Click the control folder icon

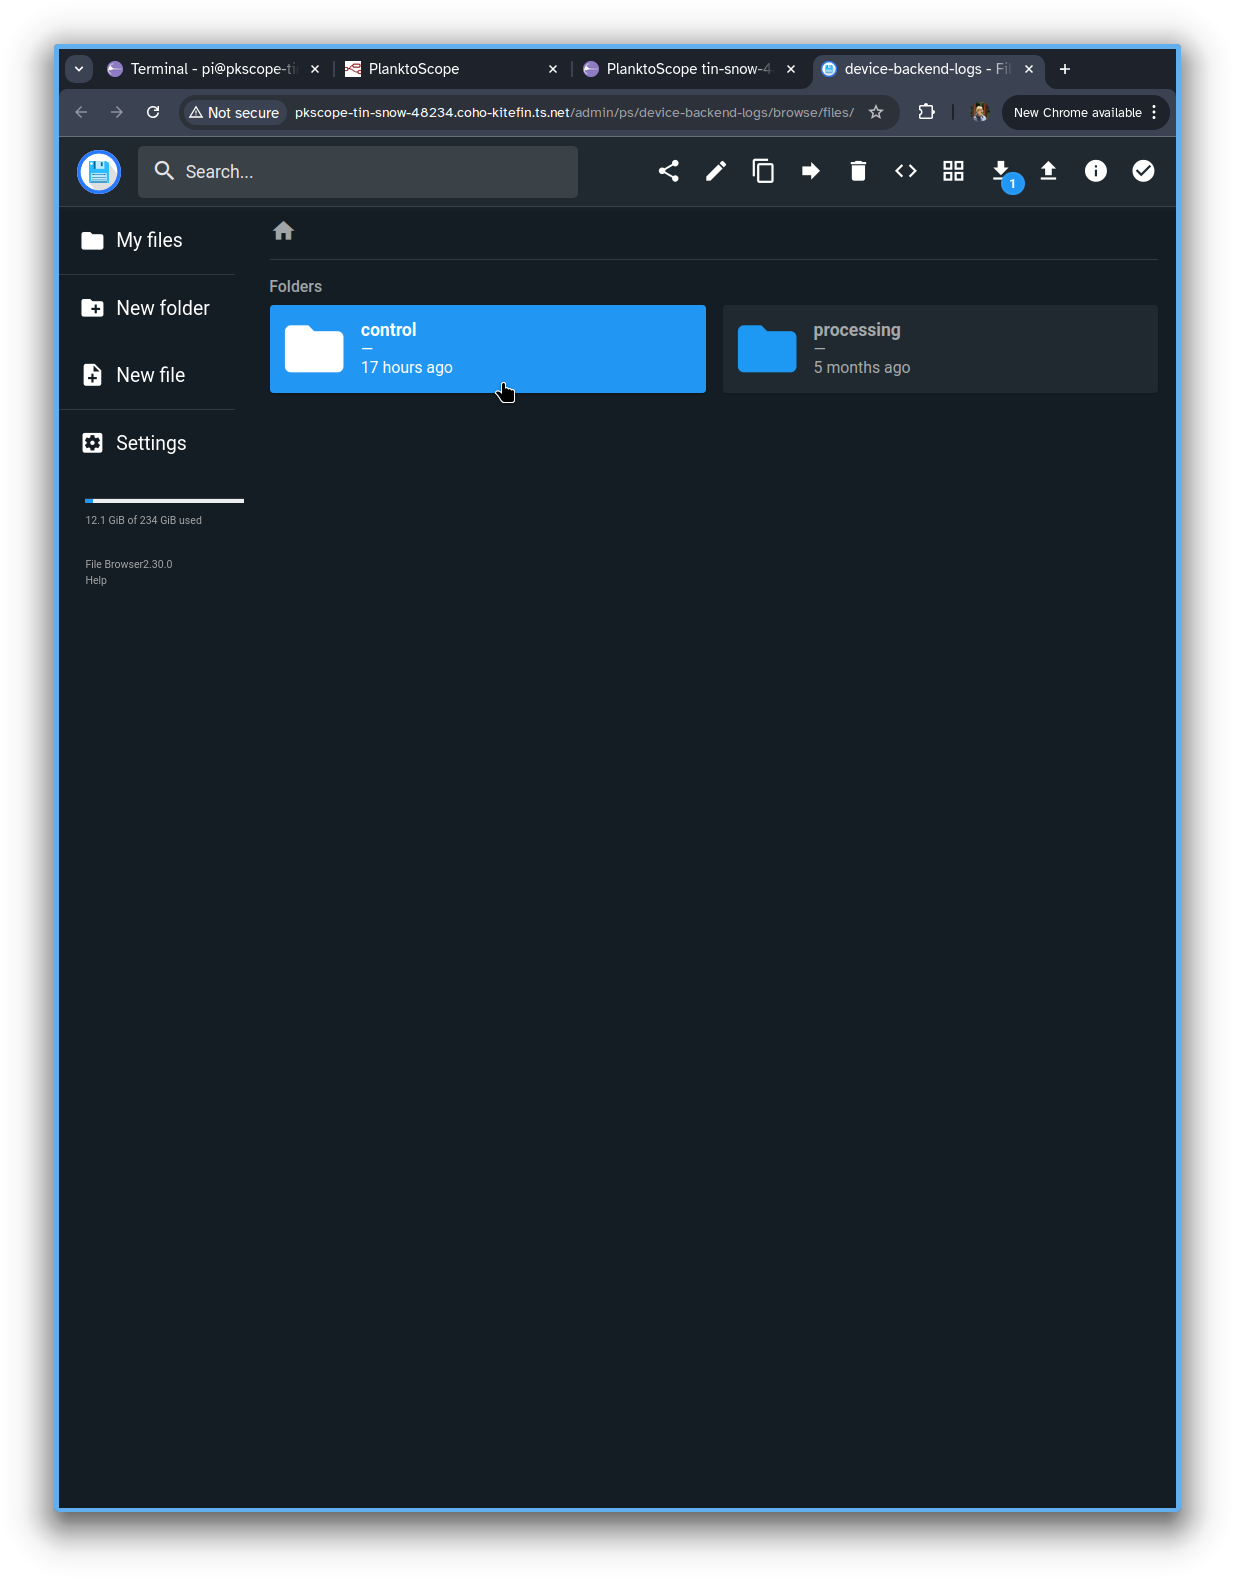tap(314, 349)
